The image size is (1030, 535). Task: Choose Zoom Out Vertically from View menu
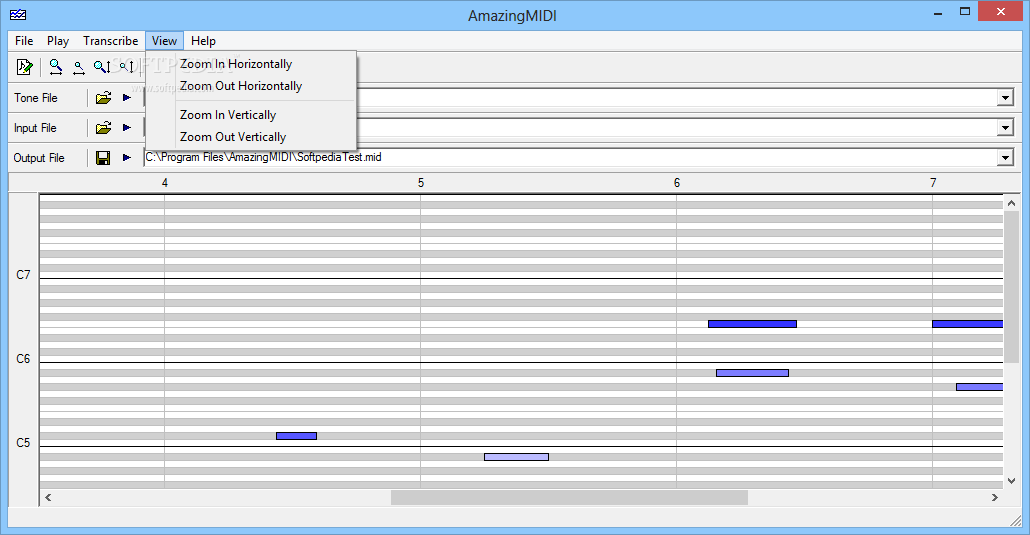click(251, 137)
